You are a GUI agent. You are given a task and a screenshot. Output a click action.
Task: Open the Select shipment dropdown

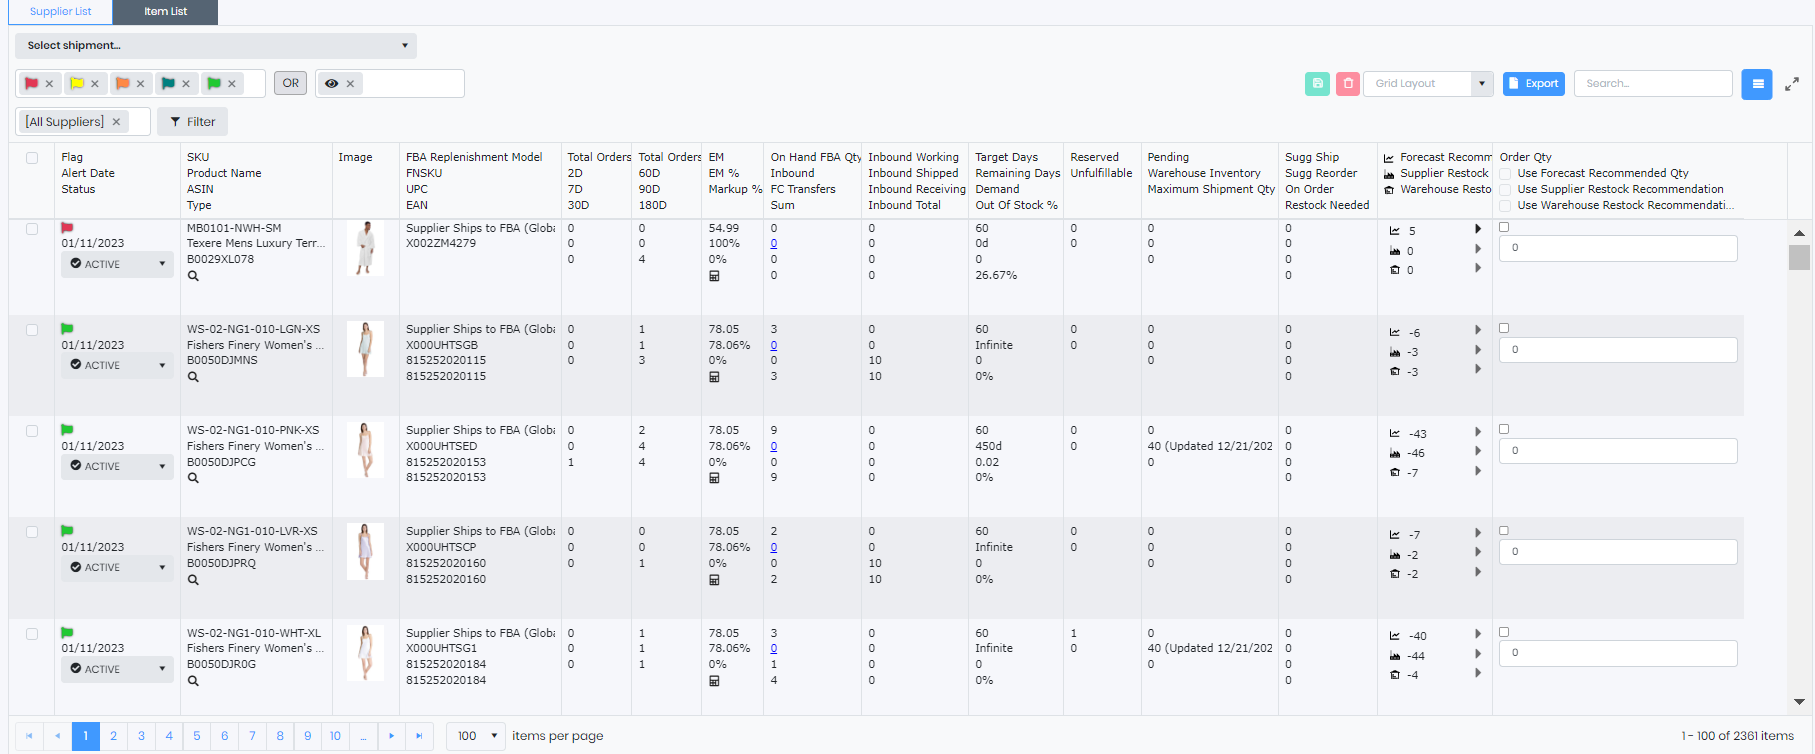[216, 46]
